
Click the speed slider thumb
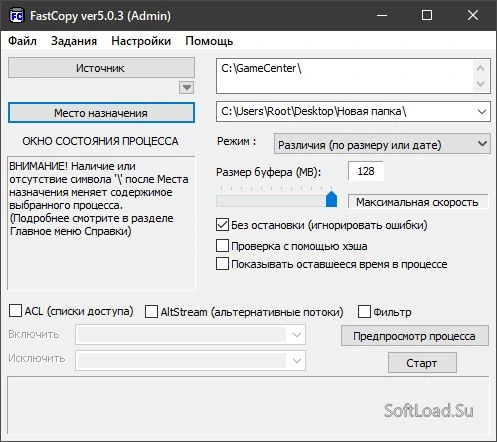point(331,199)
